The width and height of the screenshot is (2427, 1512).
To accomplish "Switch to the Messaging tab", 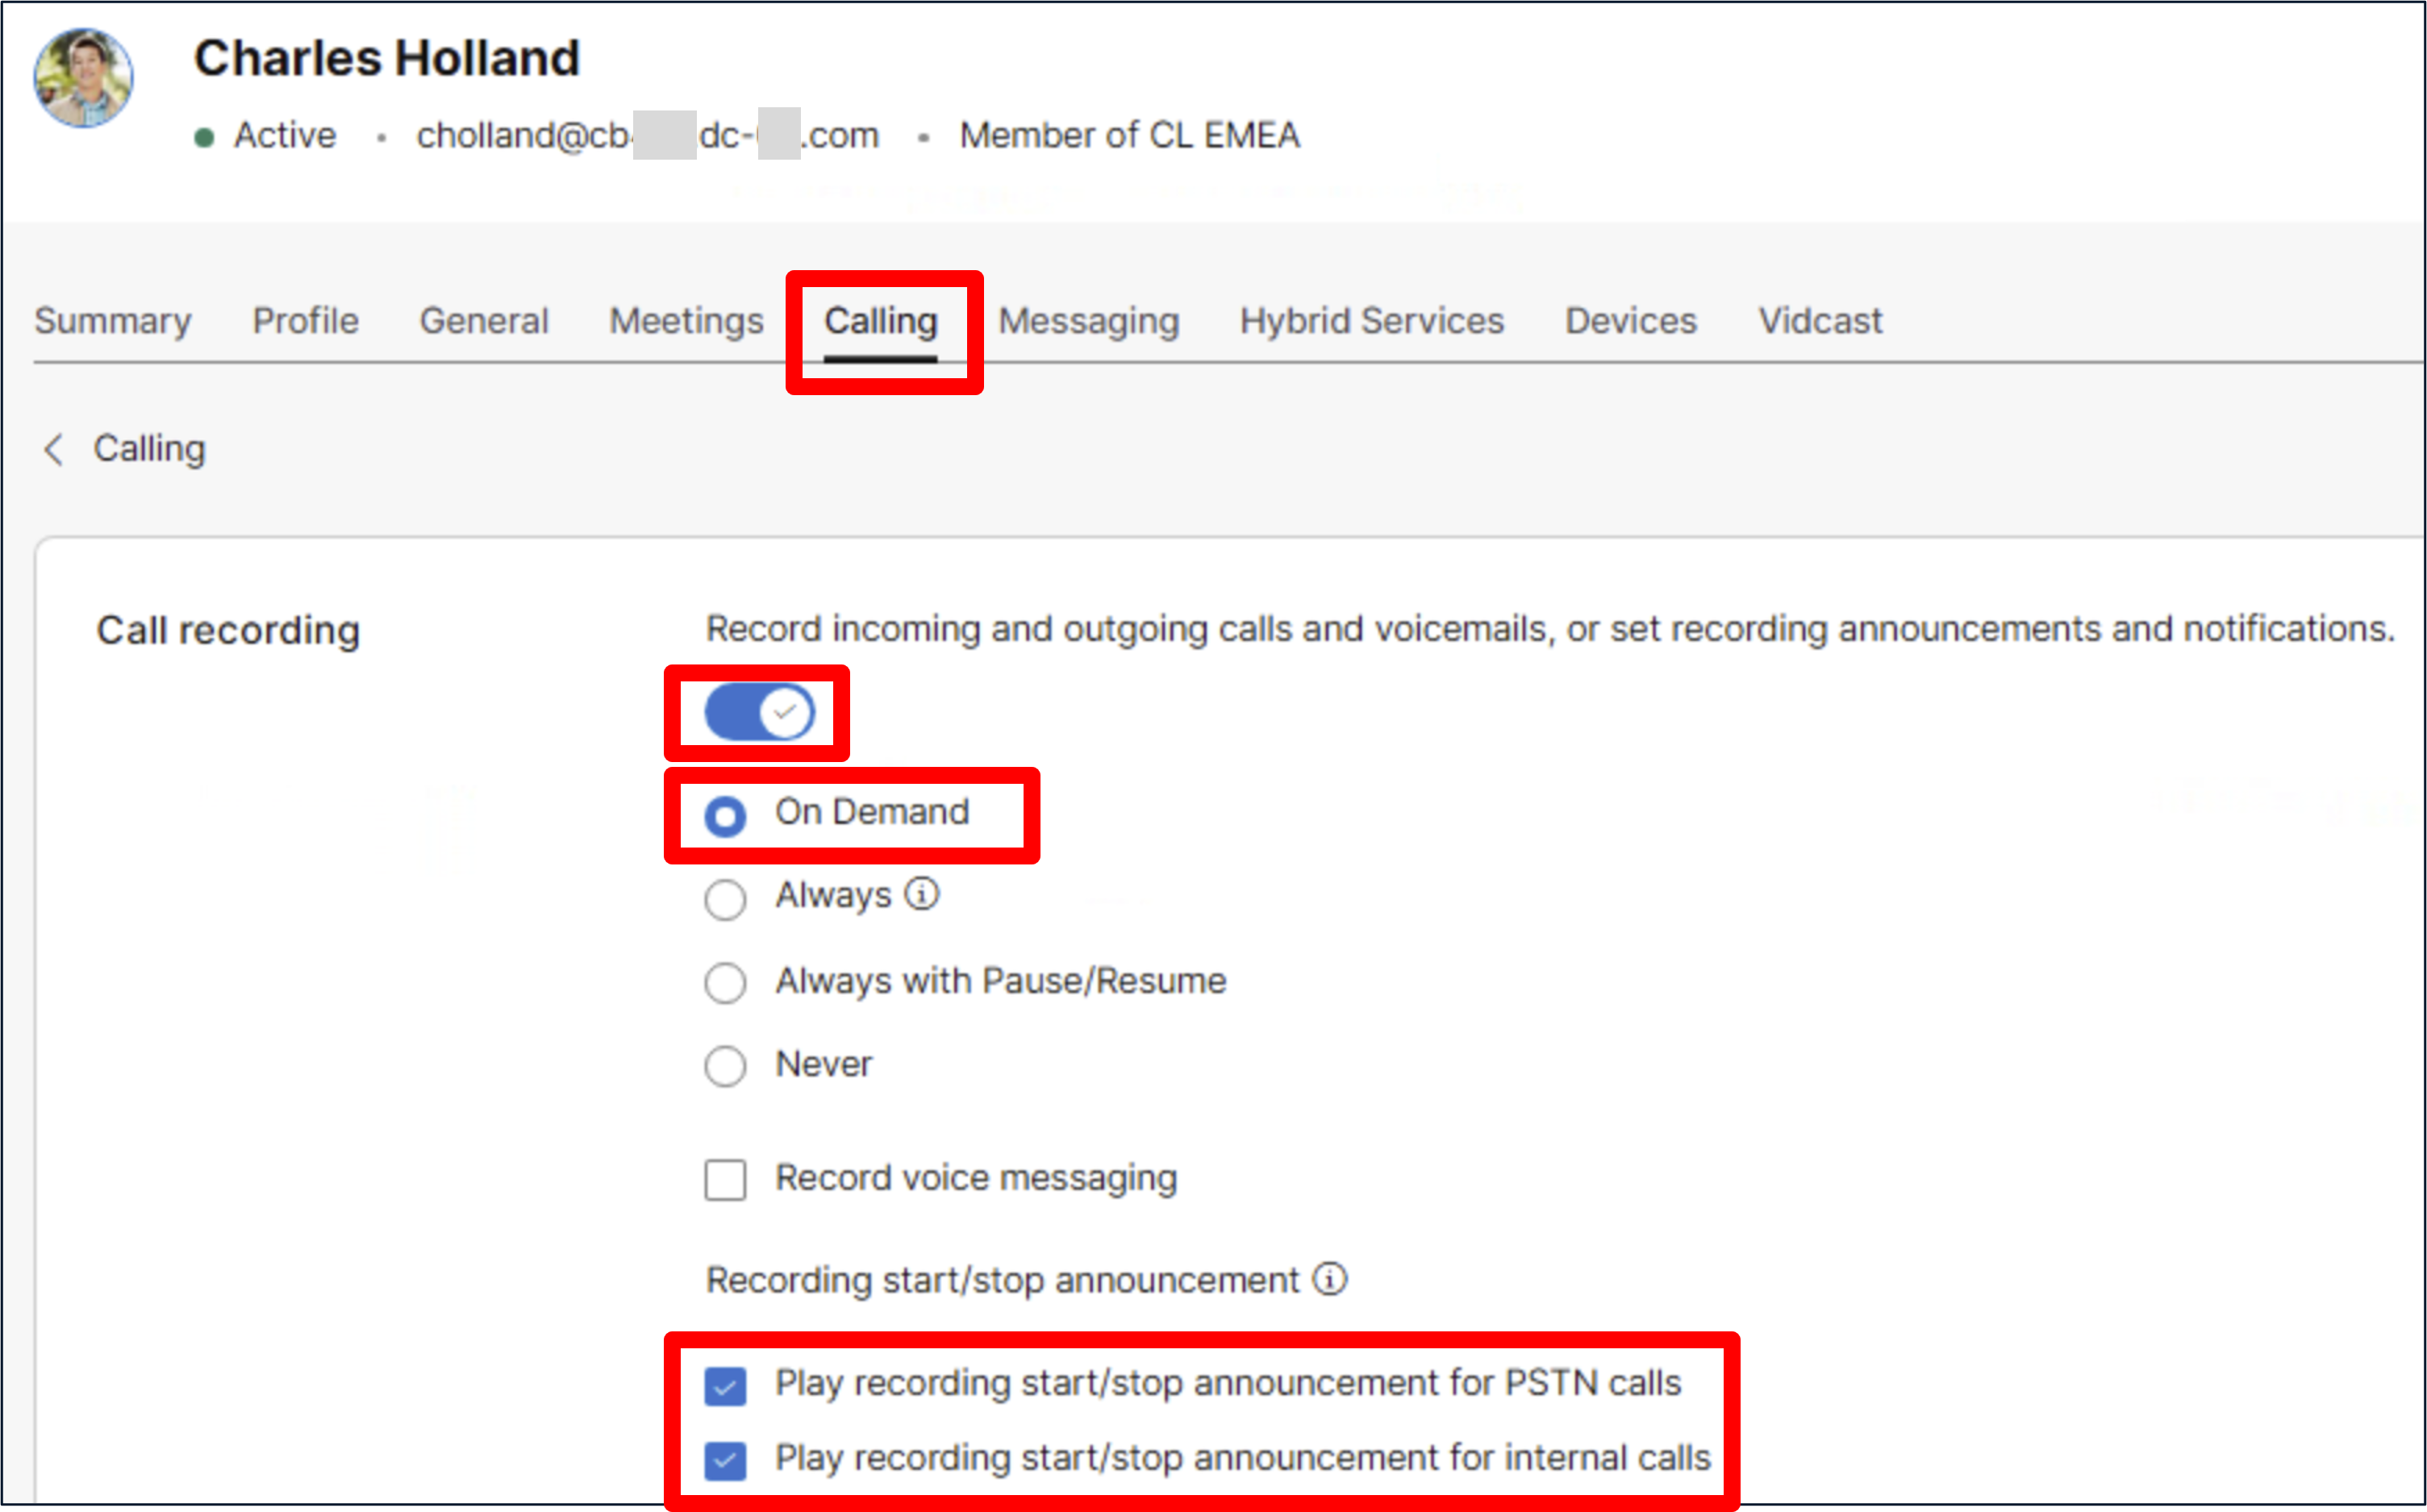I will (1088, 321).
